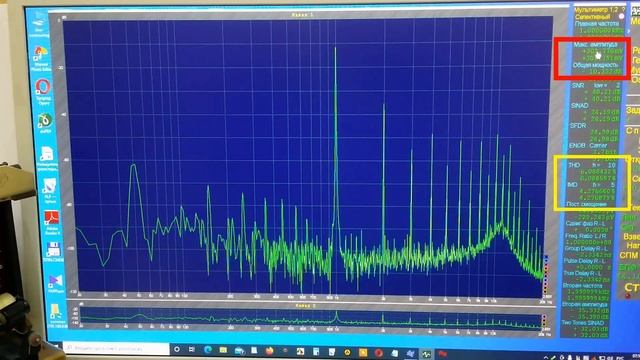
Task: Click the SFDR label
Action: (578, 125)
